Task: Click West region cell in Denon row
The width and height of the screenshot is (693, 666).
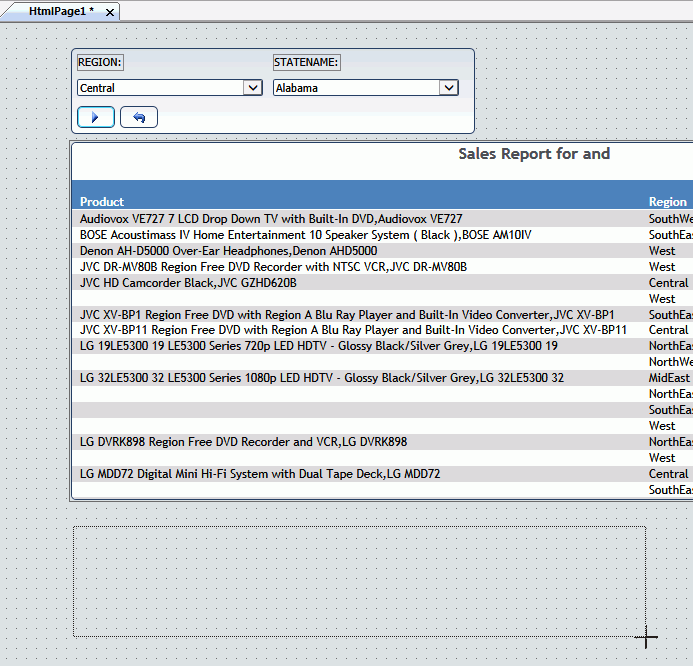Action: pos(662,251)
